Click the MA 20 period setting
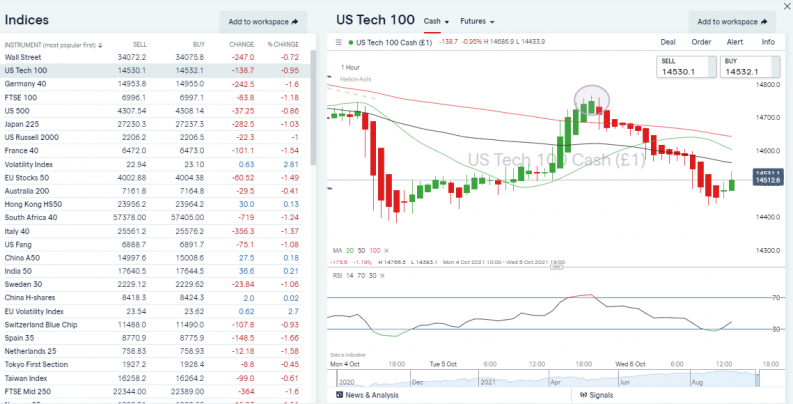Screen dimensions: 793x404 click(x=350, y=250)
